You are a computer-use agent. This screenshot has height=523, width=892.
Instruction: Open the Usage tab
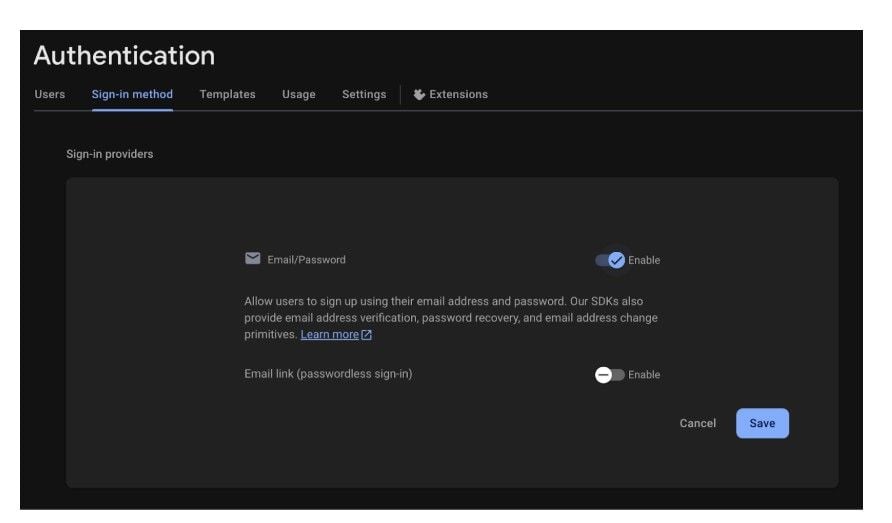pos(299,94)
